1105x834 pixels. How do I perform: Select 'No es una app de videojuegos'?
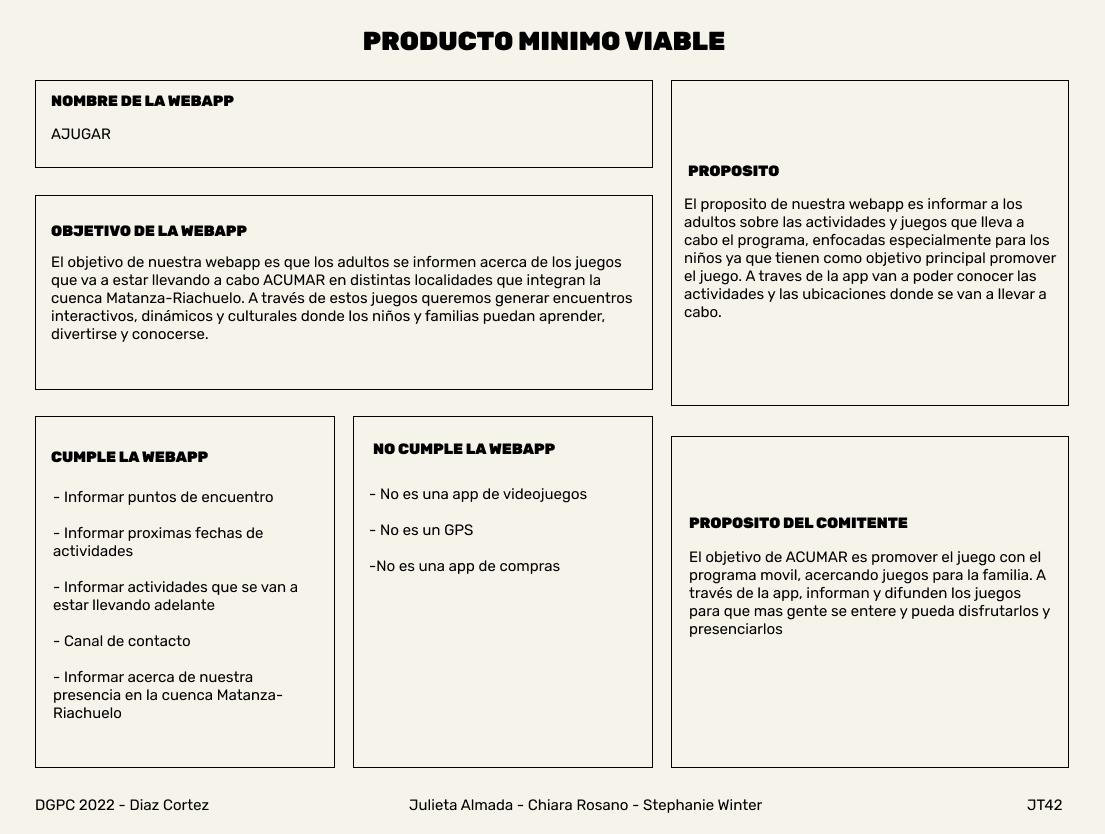(x=478, y=494)
